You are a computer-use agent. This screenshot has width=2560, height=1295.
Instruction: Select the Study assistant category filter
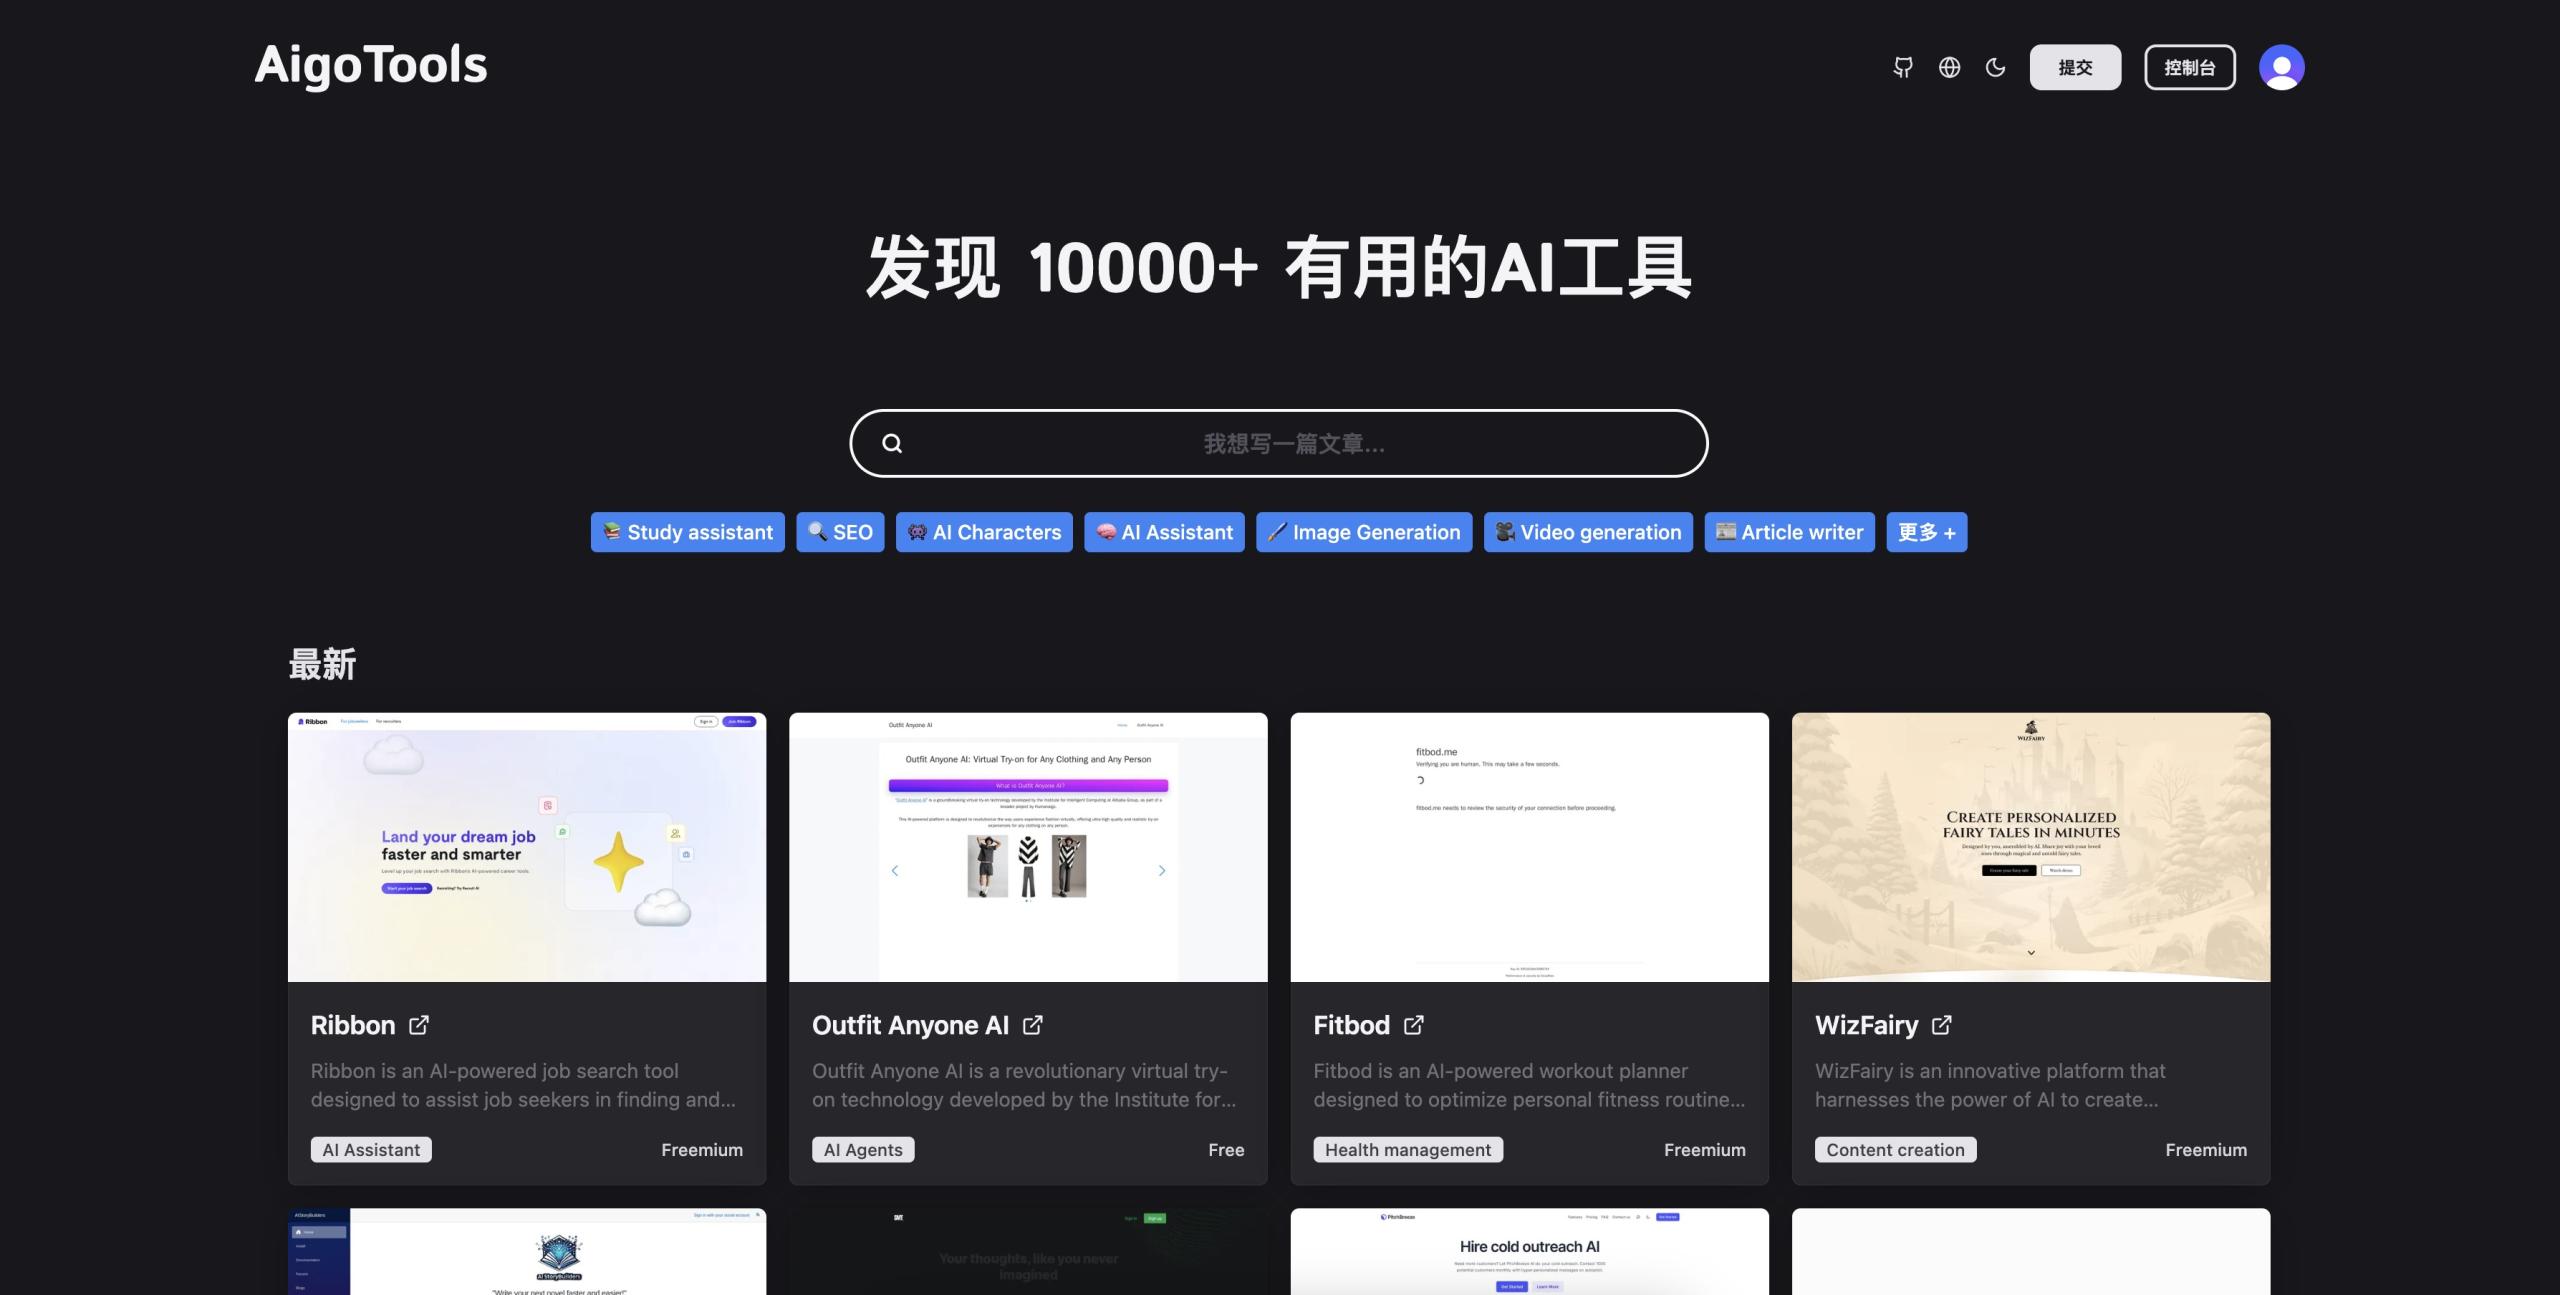point(685,532)
